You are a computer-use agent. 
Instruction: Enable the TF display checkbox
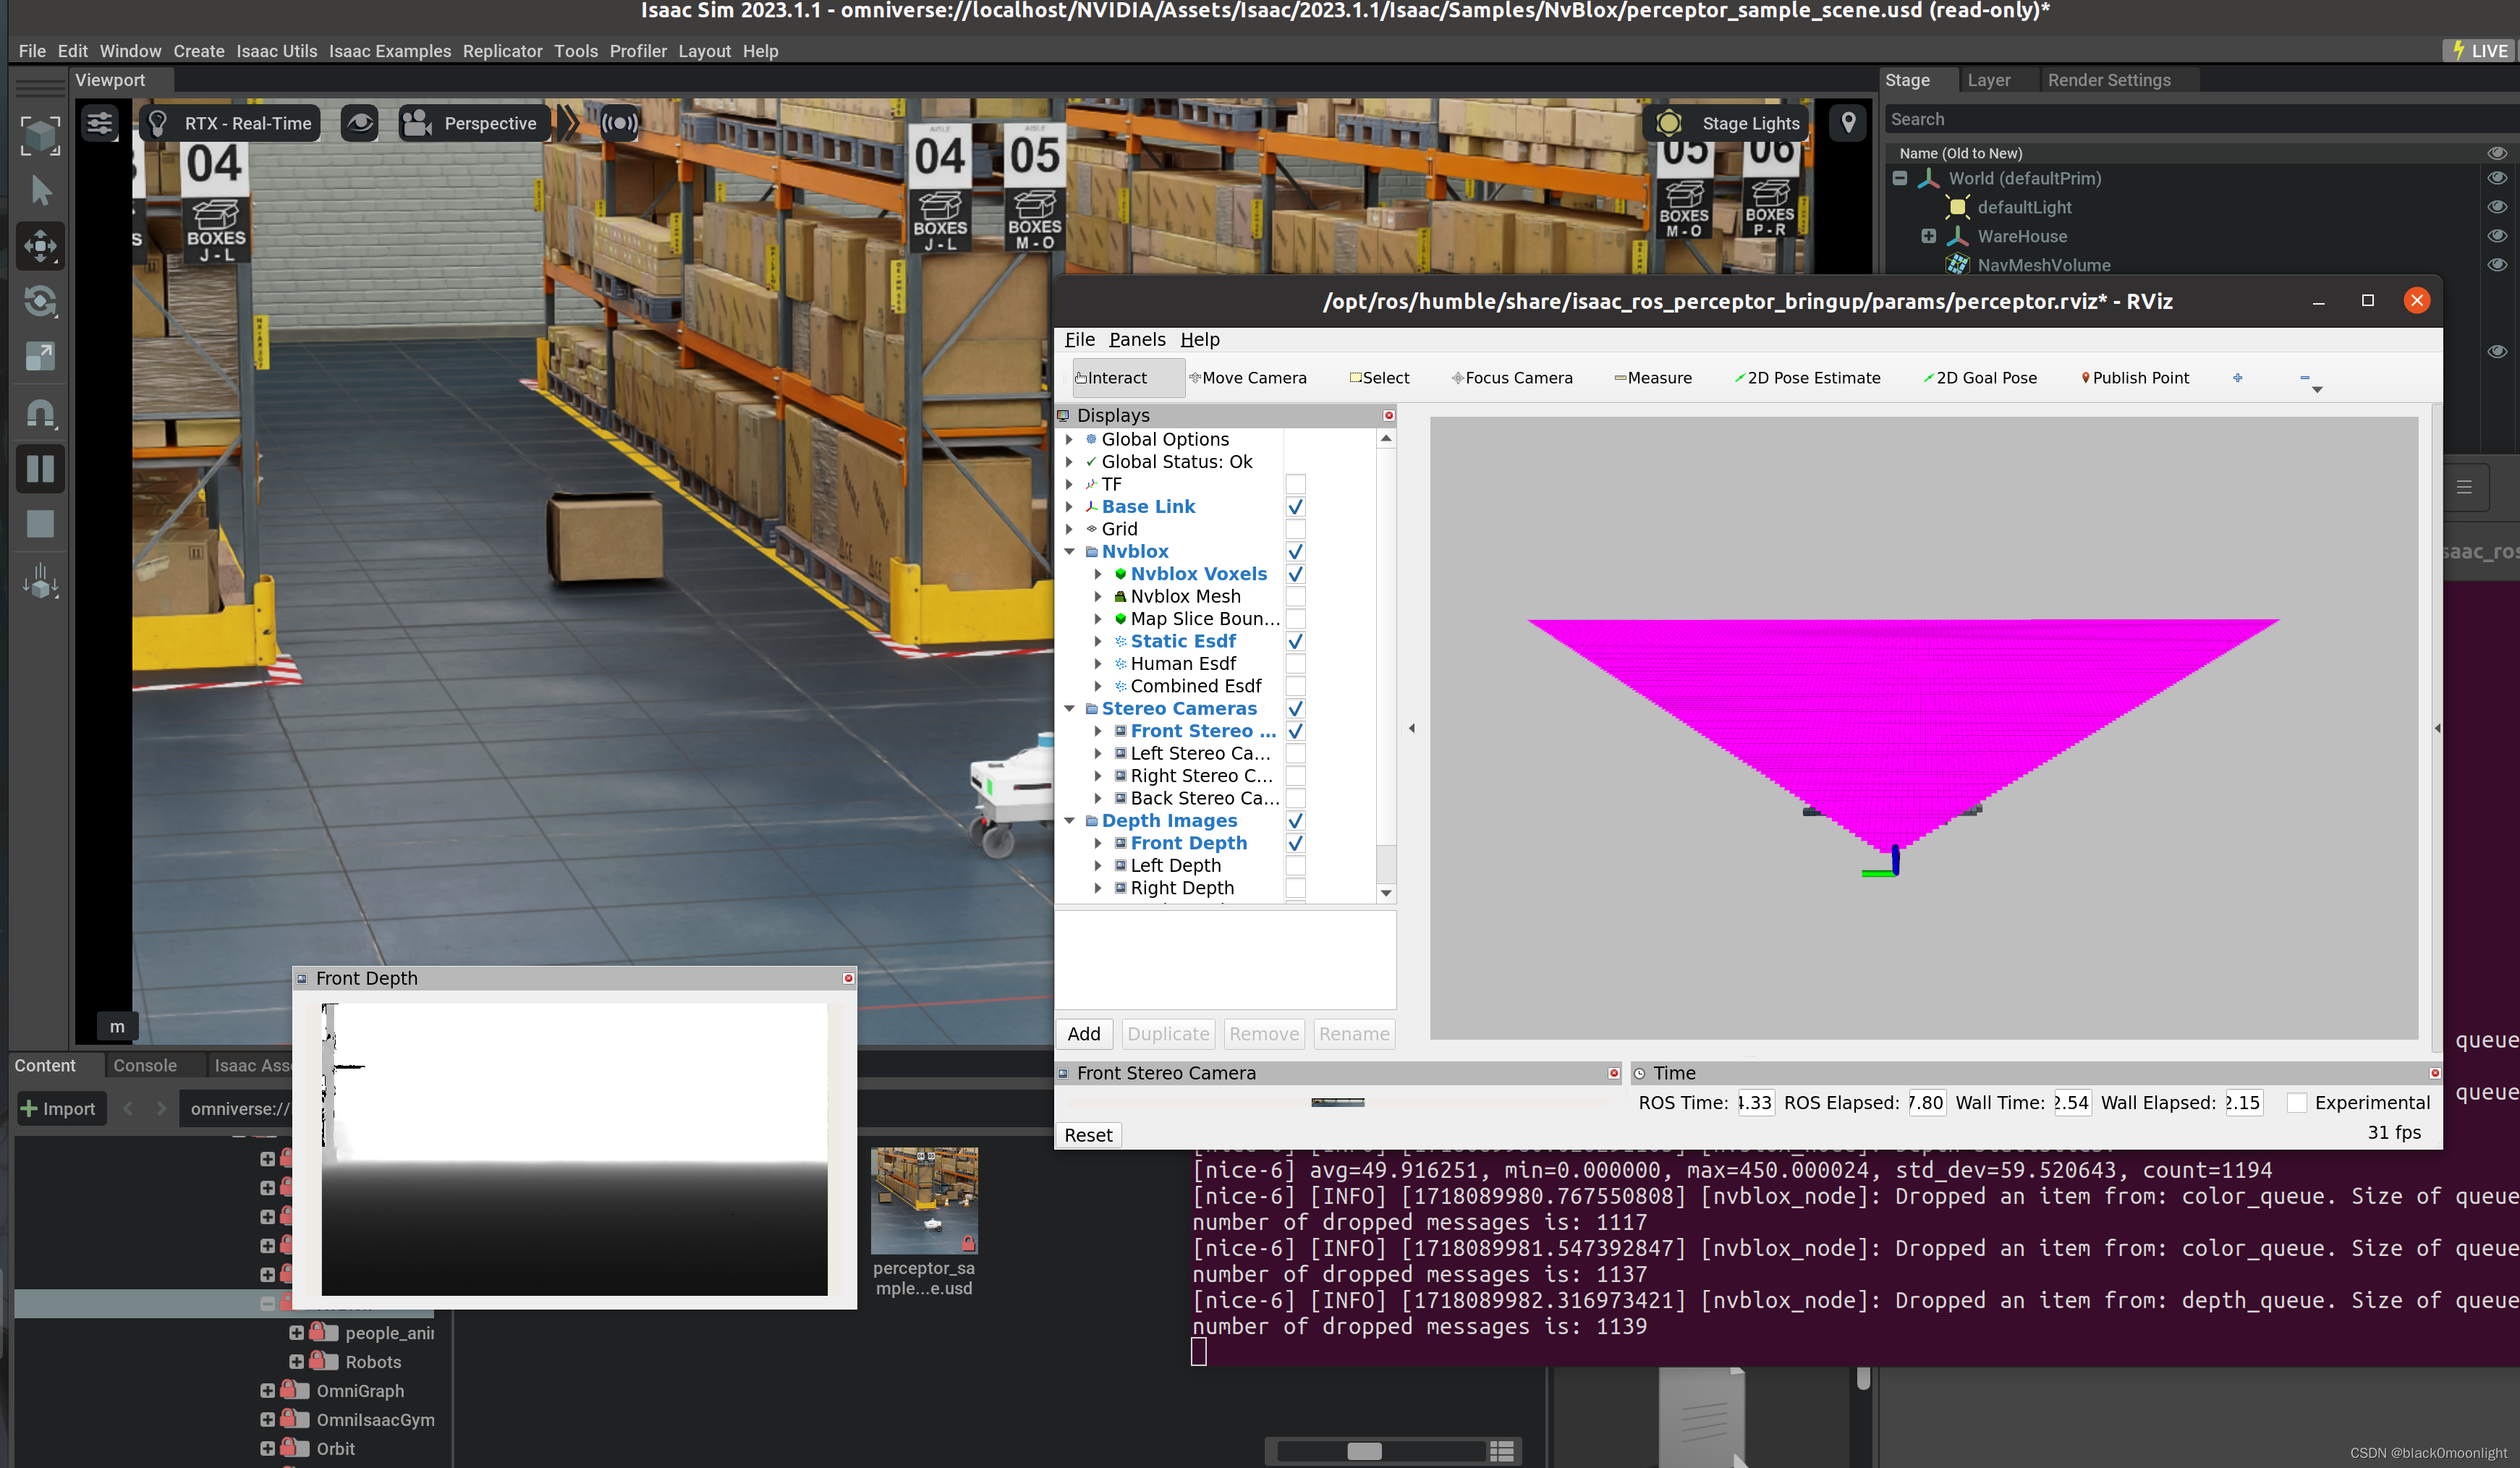[x=1295, y=484]
